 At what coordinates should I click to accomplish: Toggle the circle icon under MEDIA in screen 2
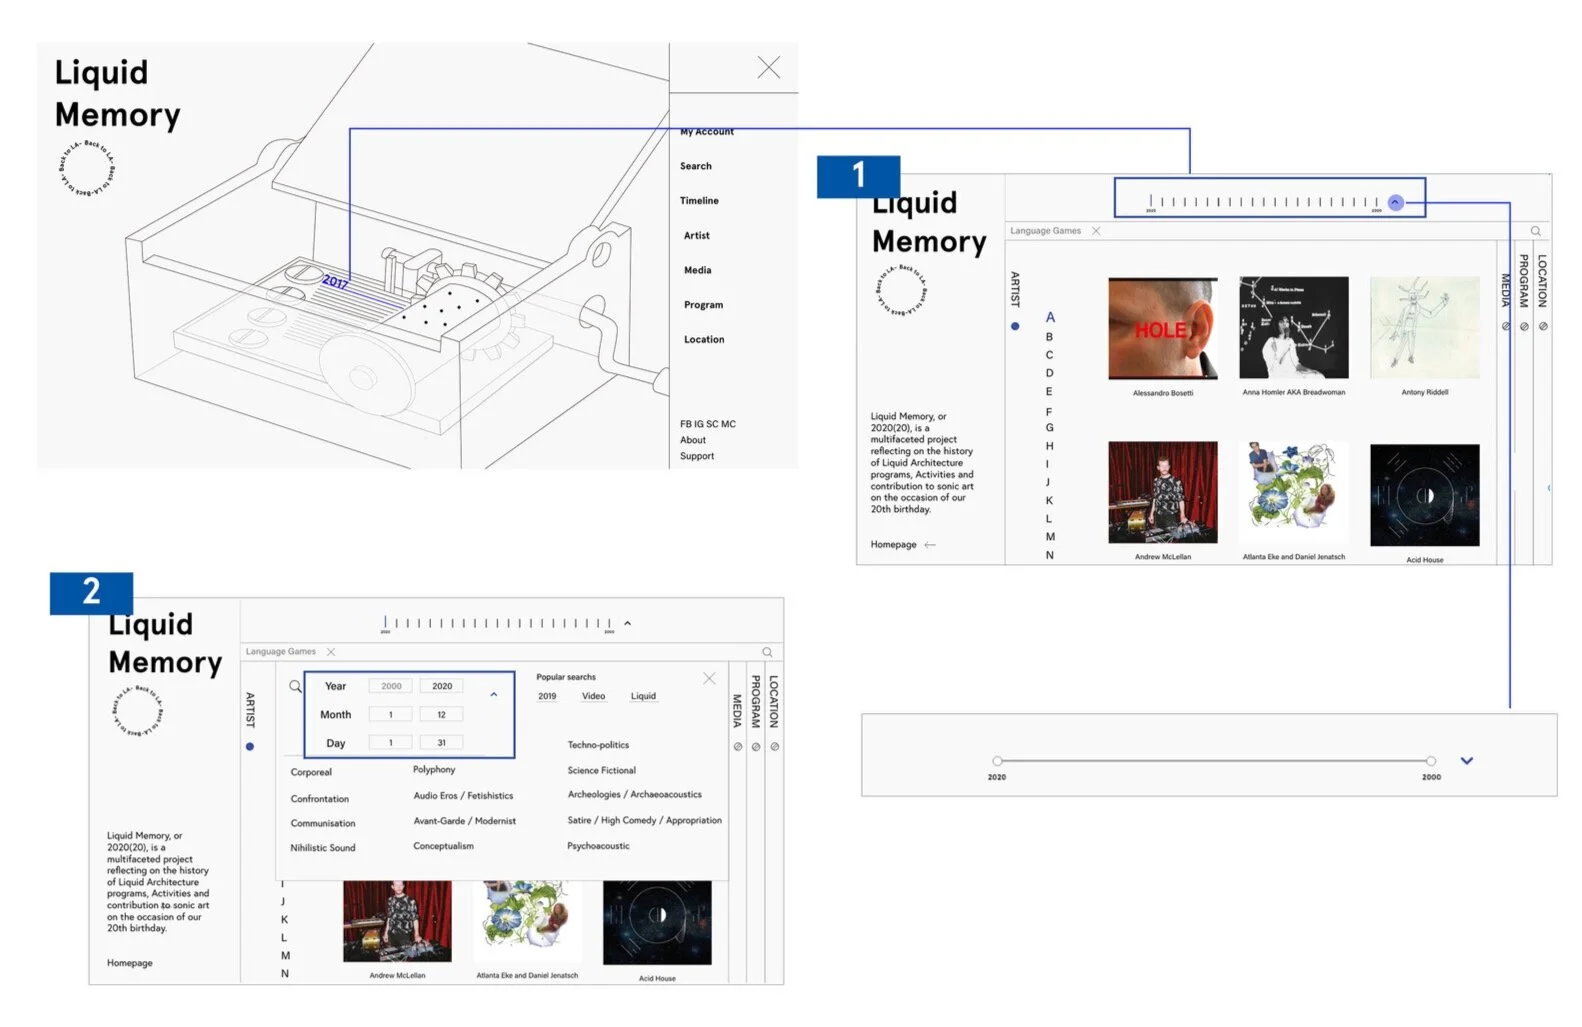(737, 746)
